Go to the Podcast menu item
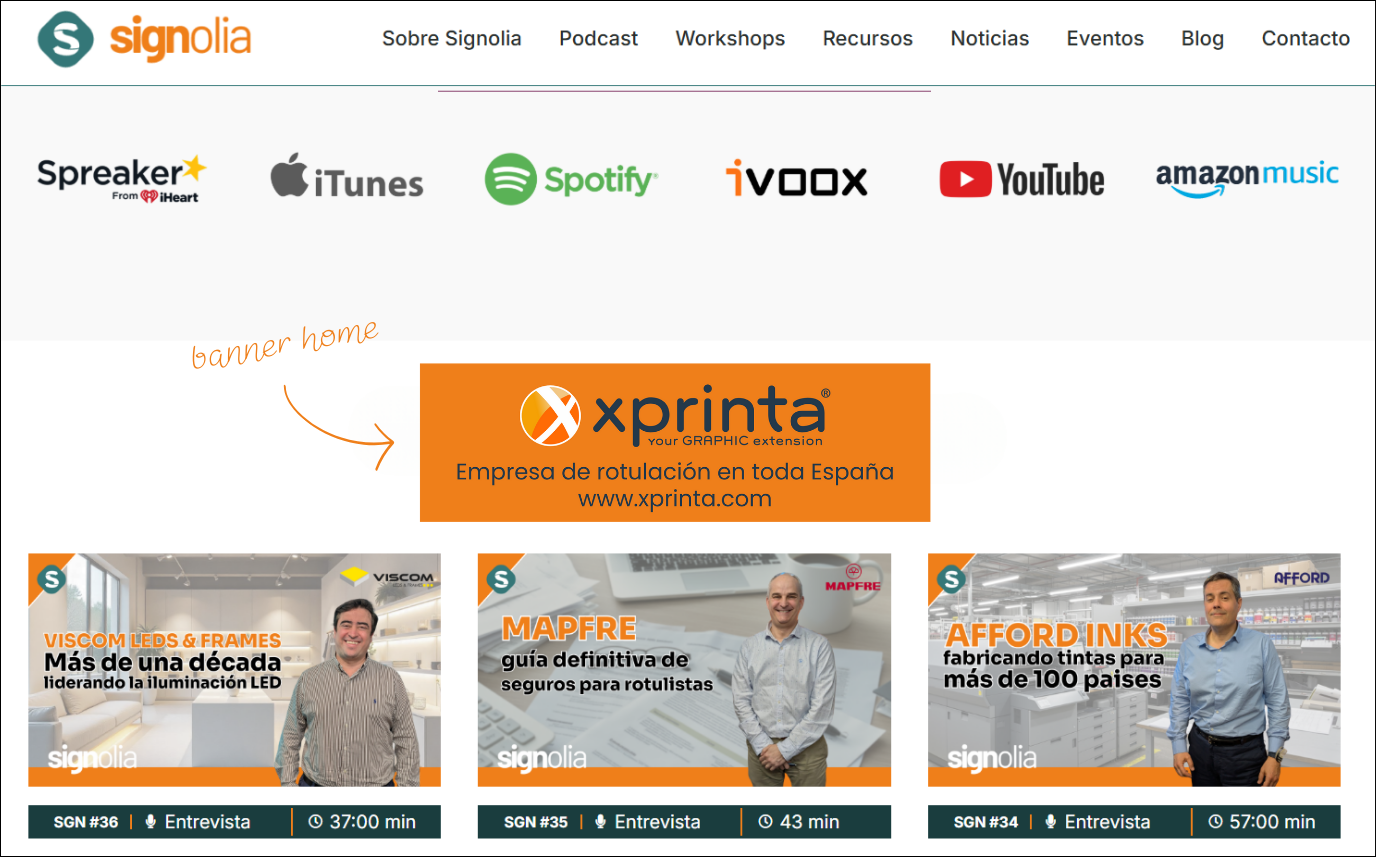Screen dimensions: 1377x858 [x=599, y=39]
